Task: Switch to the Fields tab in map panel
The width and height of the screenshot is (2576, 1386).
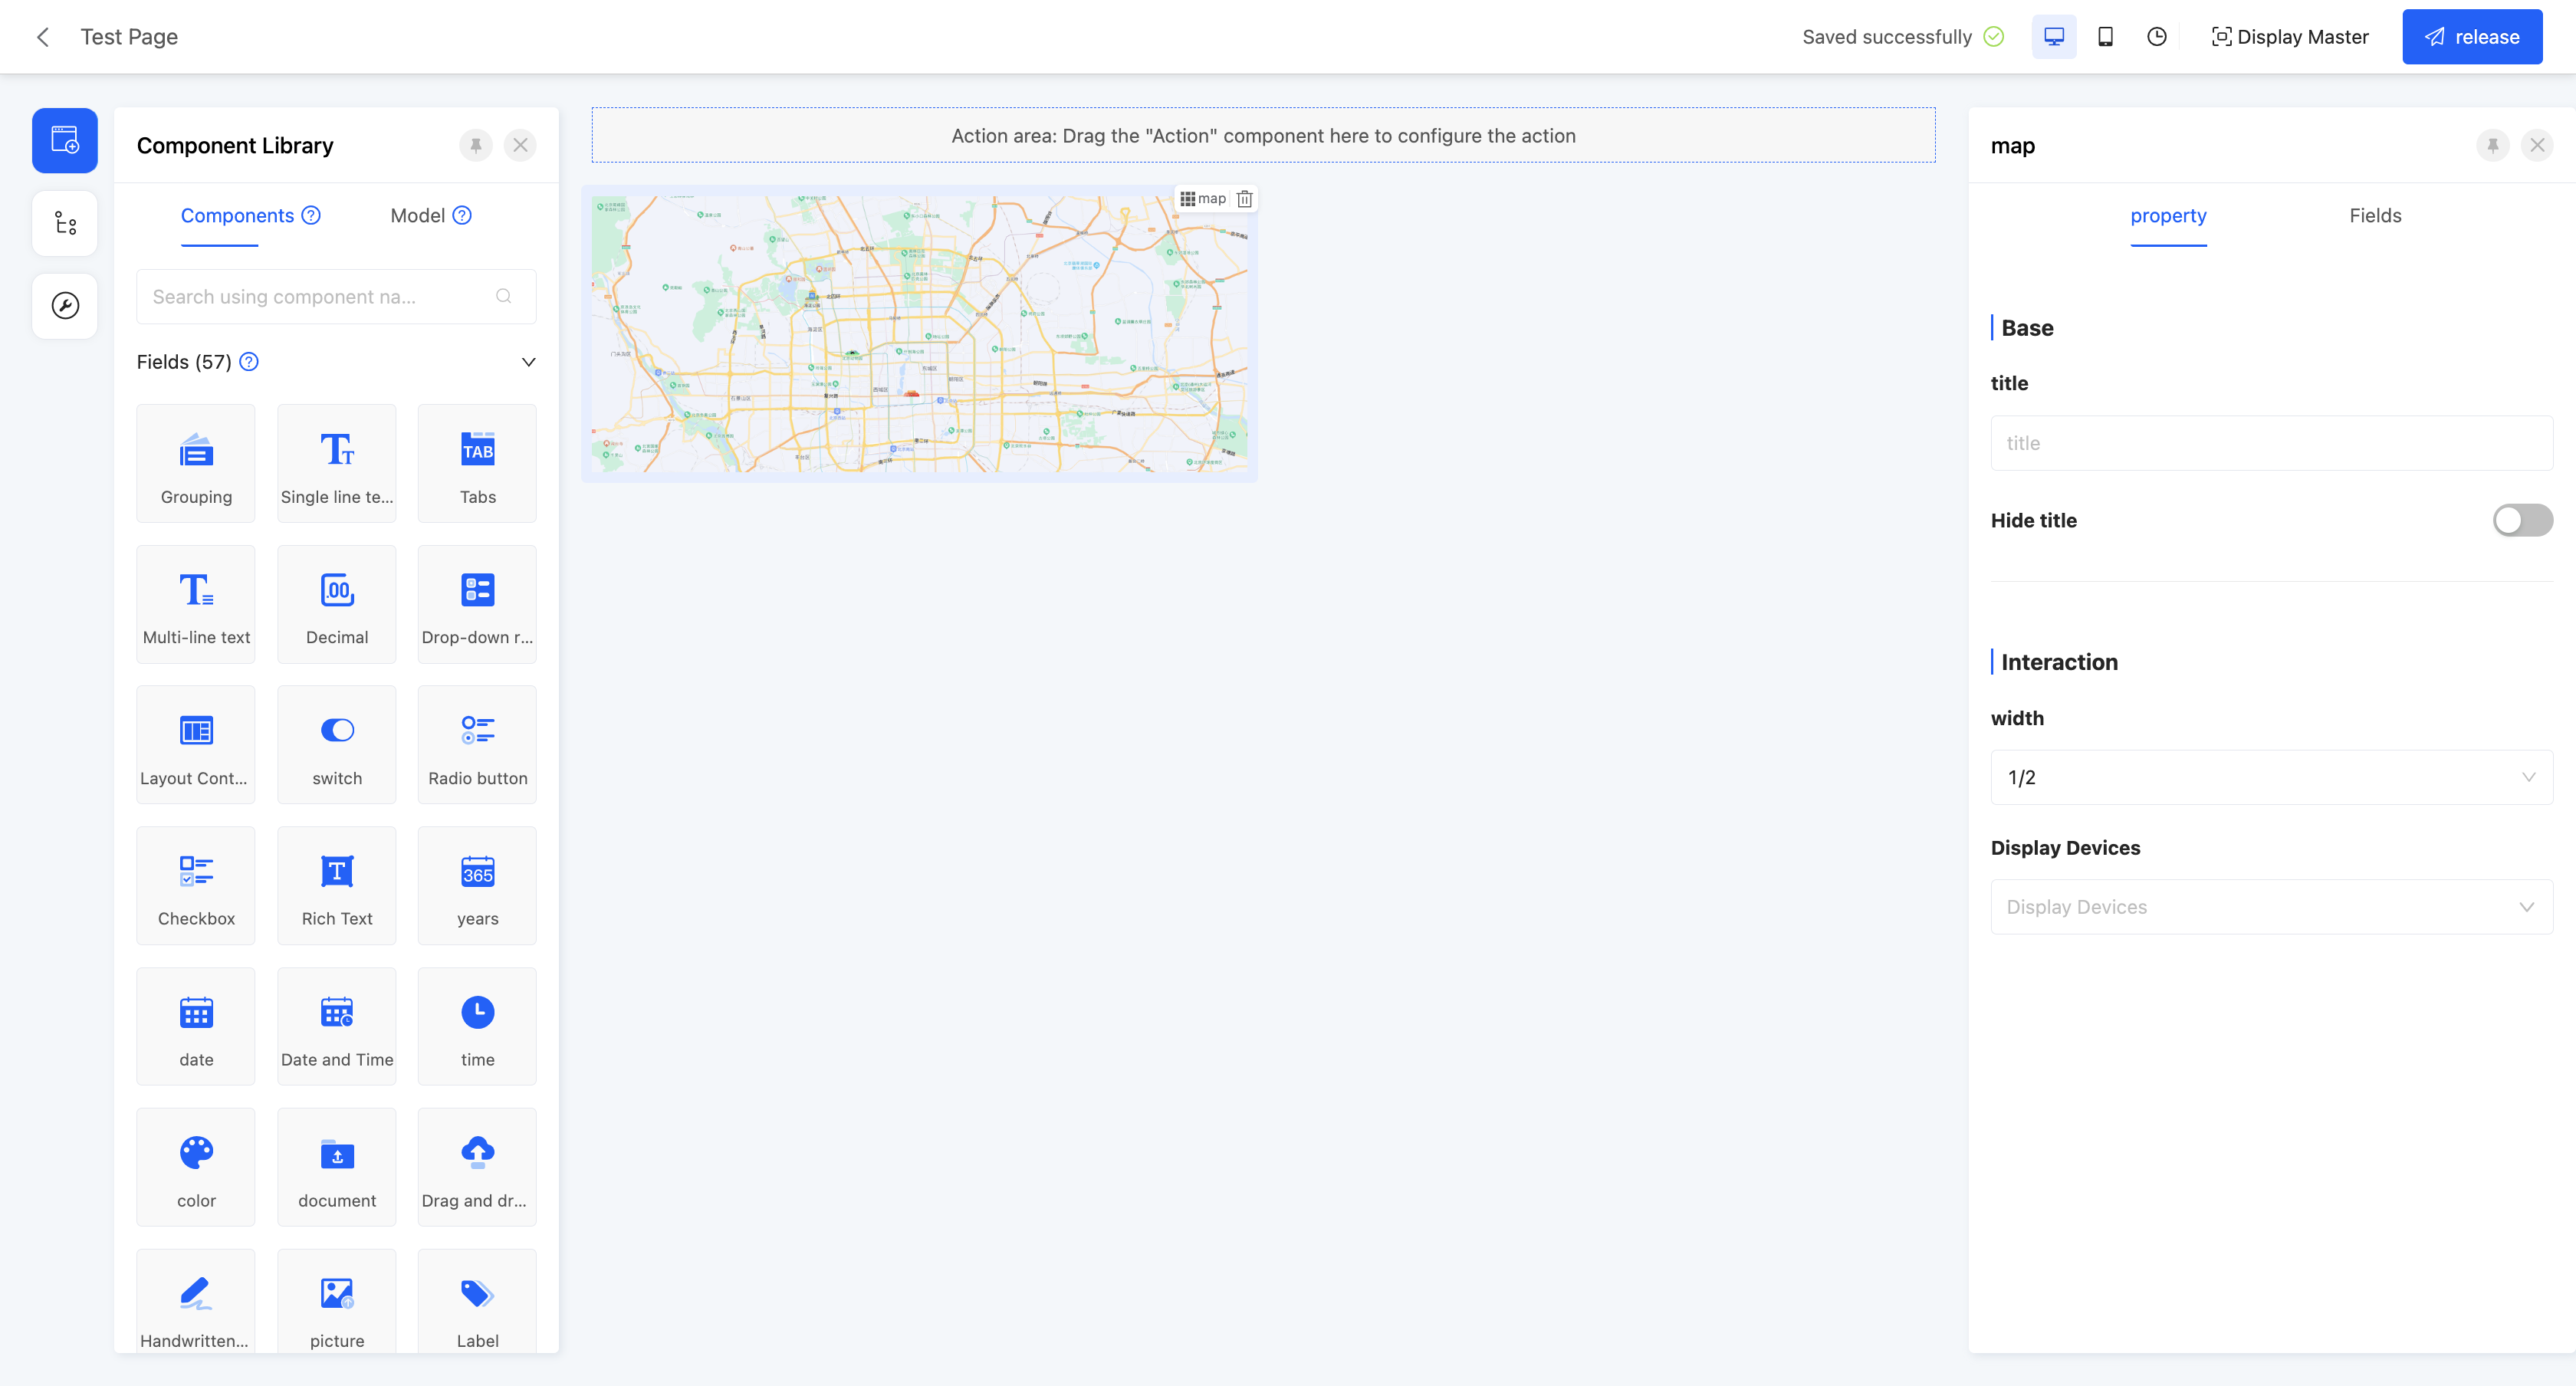Action: [2374, 215]
